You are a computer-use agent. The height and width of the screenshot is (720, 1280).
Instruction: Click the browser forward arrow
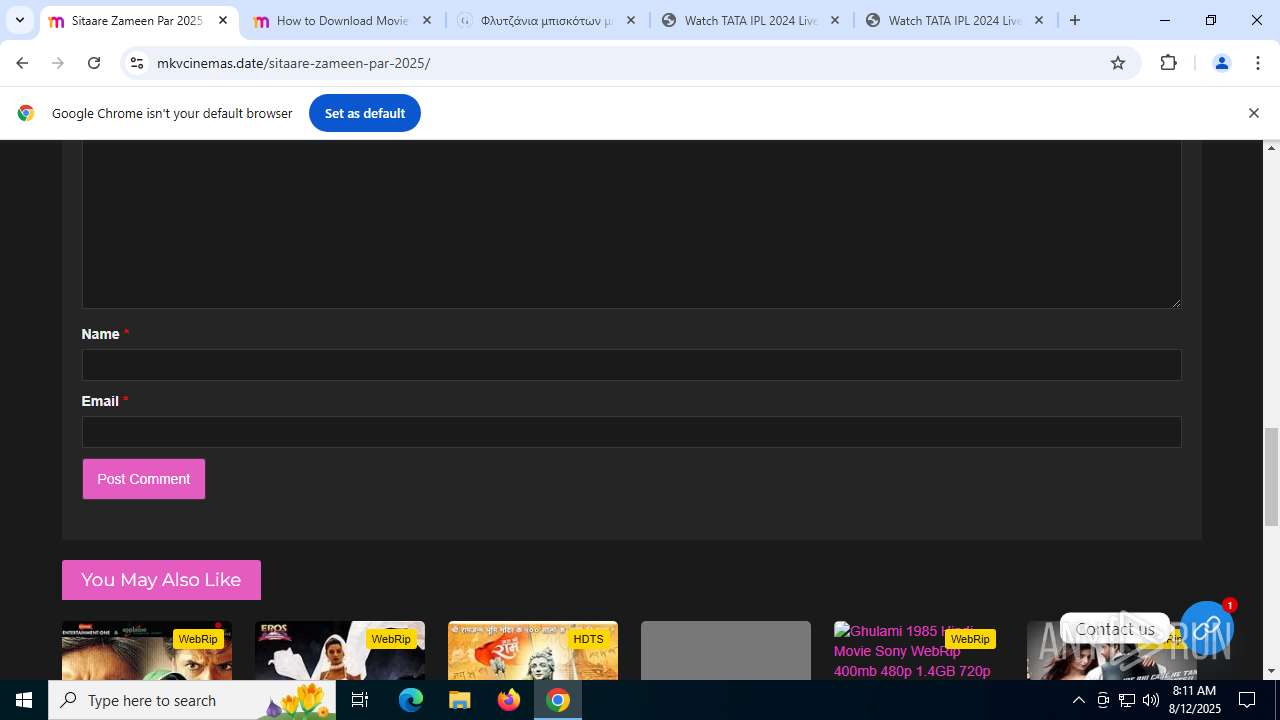click(58, 63)
